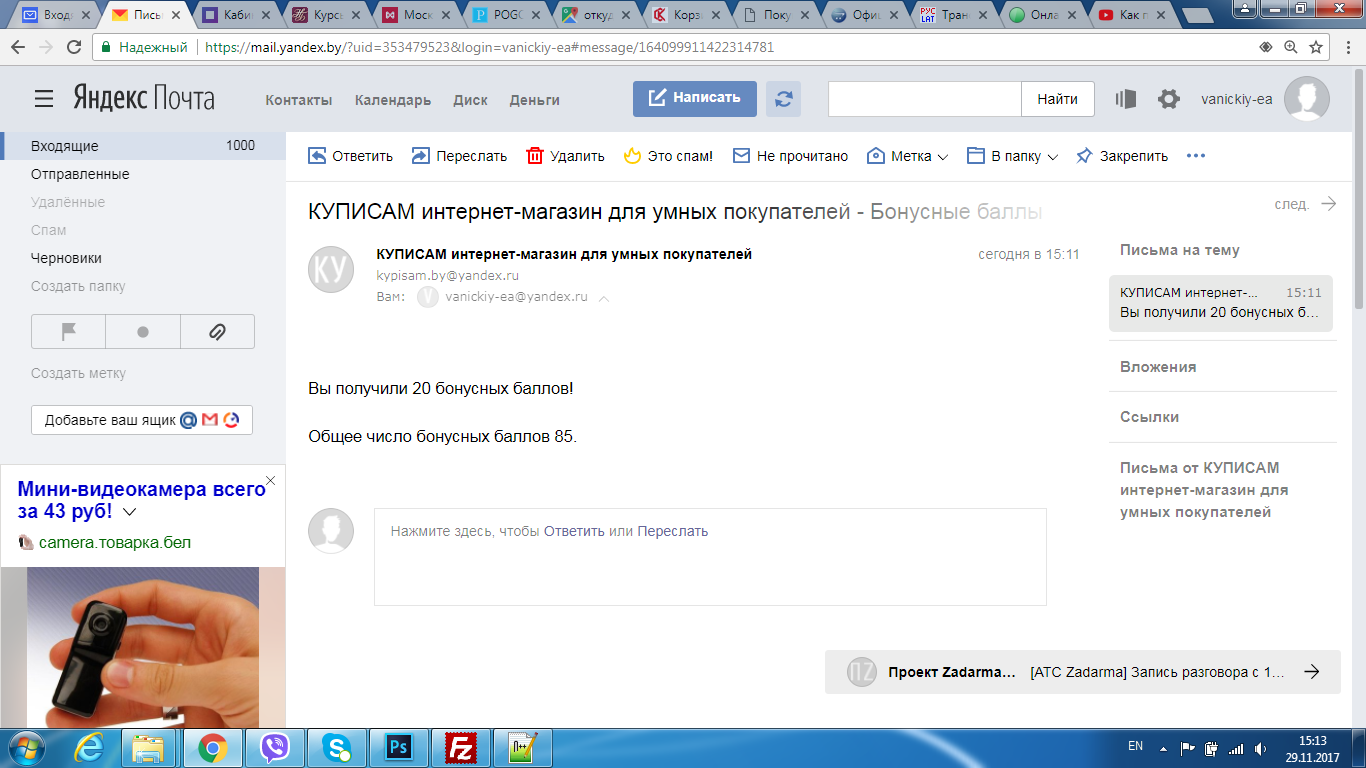This screenshot has height=768, width=1366.
Task: Open the Удалённые folder
Action: (x=68, y=202)
